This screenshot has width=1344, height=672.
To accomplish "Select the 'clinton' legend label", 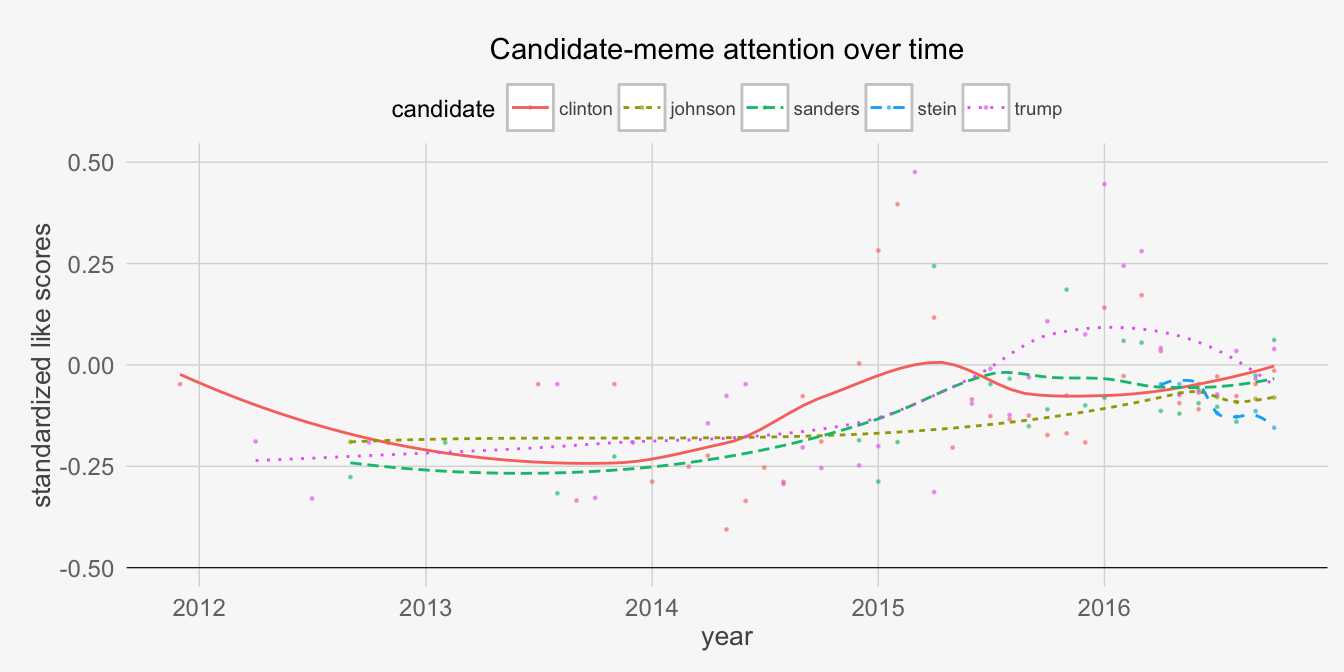I will pos(585,109).
